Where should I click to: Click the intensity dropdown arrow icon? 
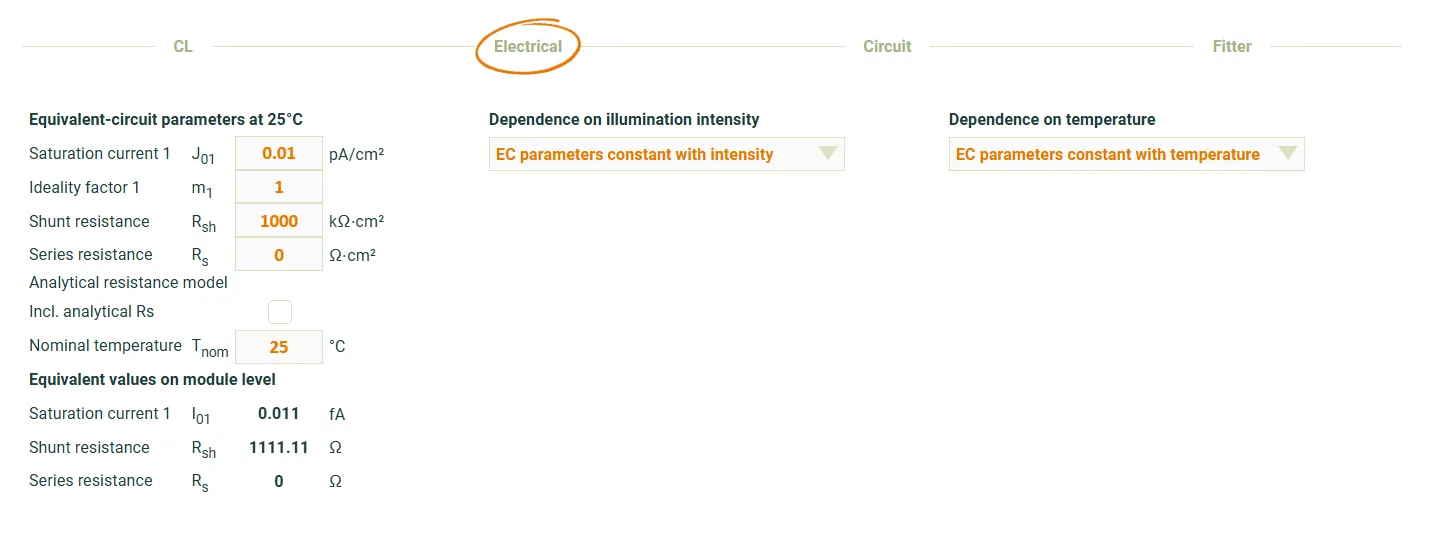[827, 154]
